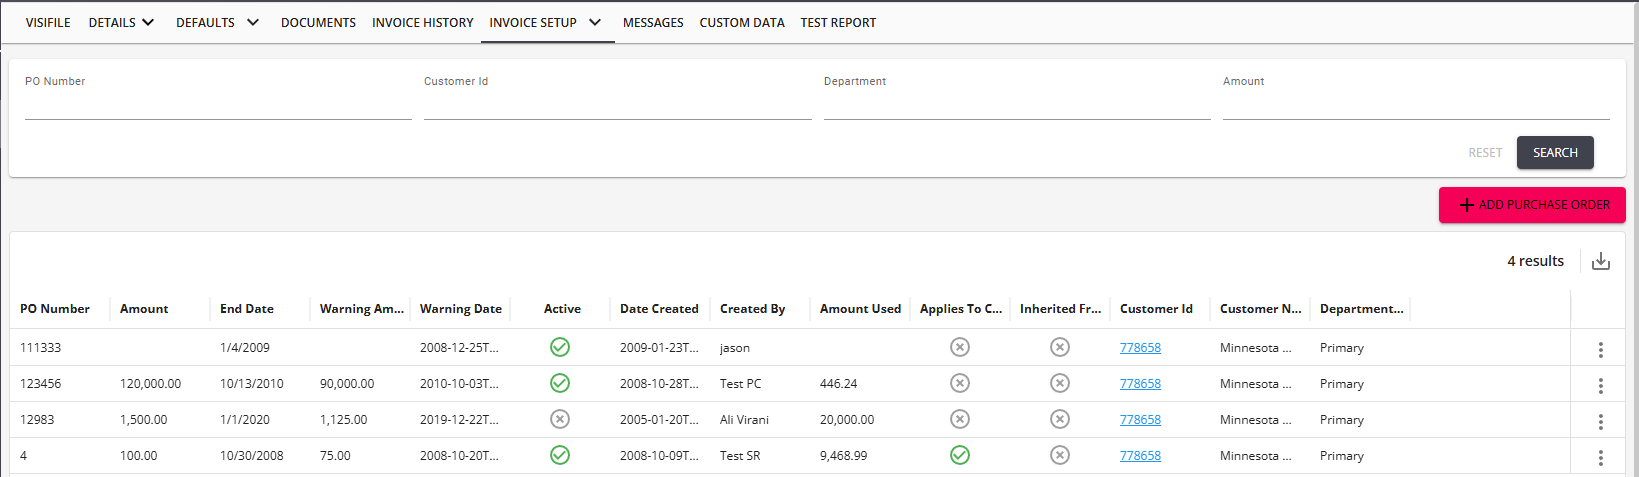Open three-dot menu for PO 12983
The width and height of the screenshot is (1639, 477).
point(1600,421)
